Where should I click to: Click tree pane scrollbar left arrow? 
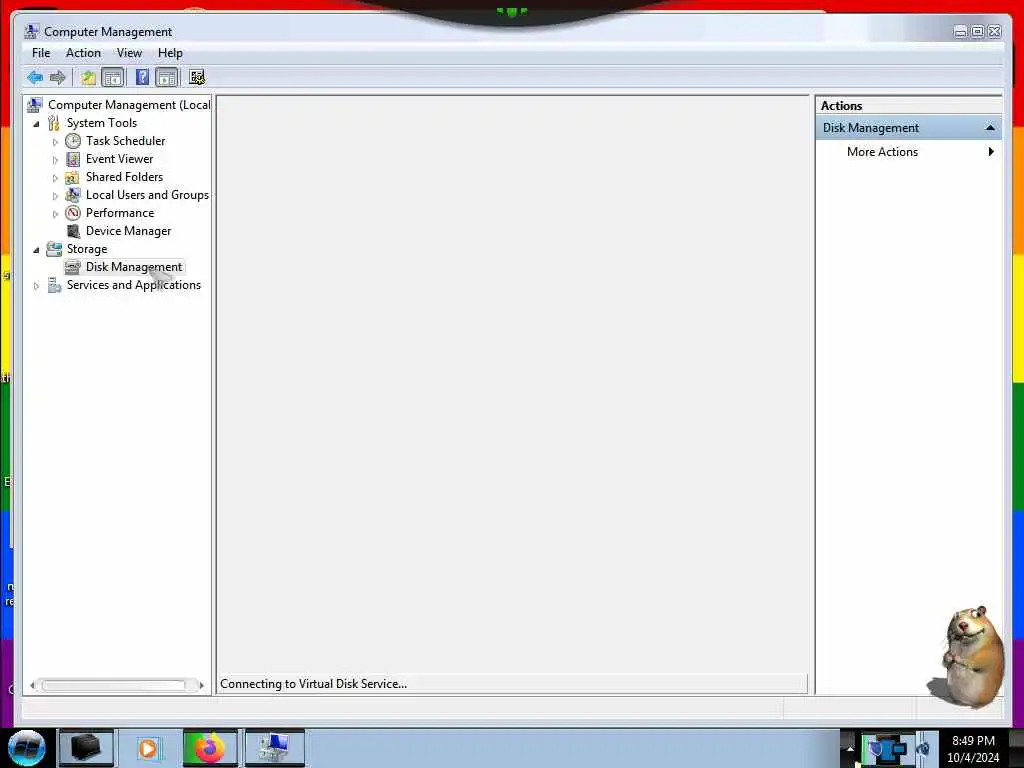[x=32, y=685]
